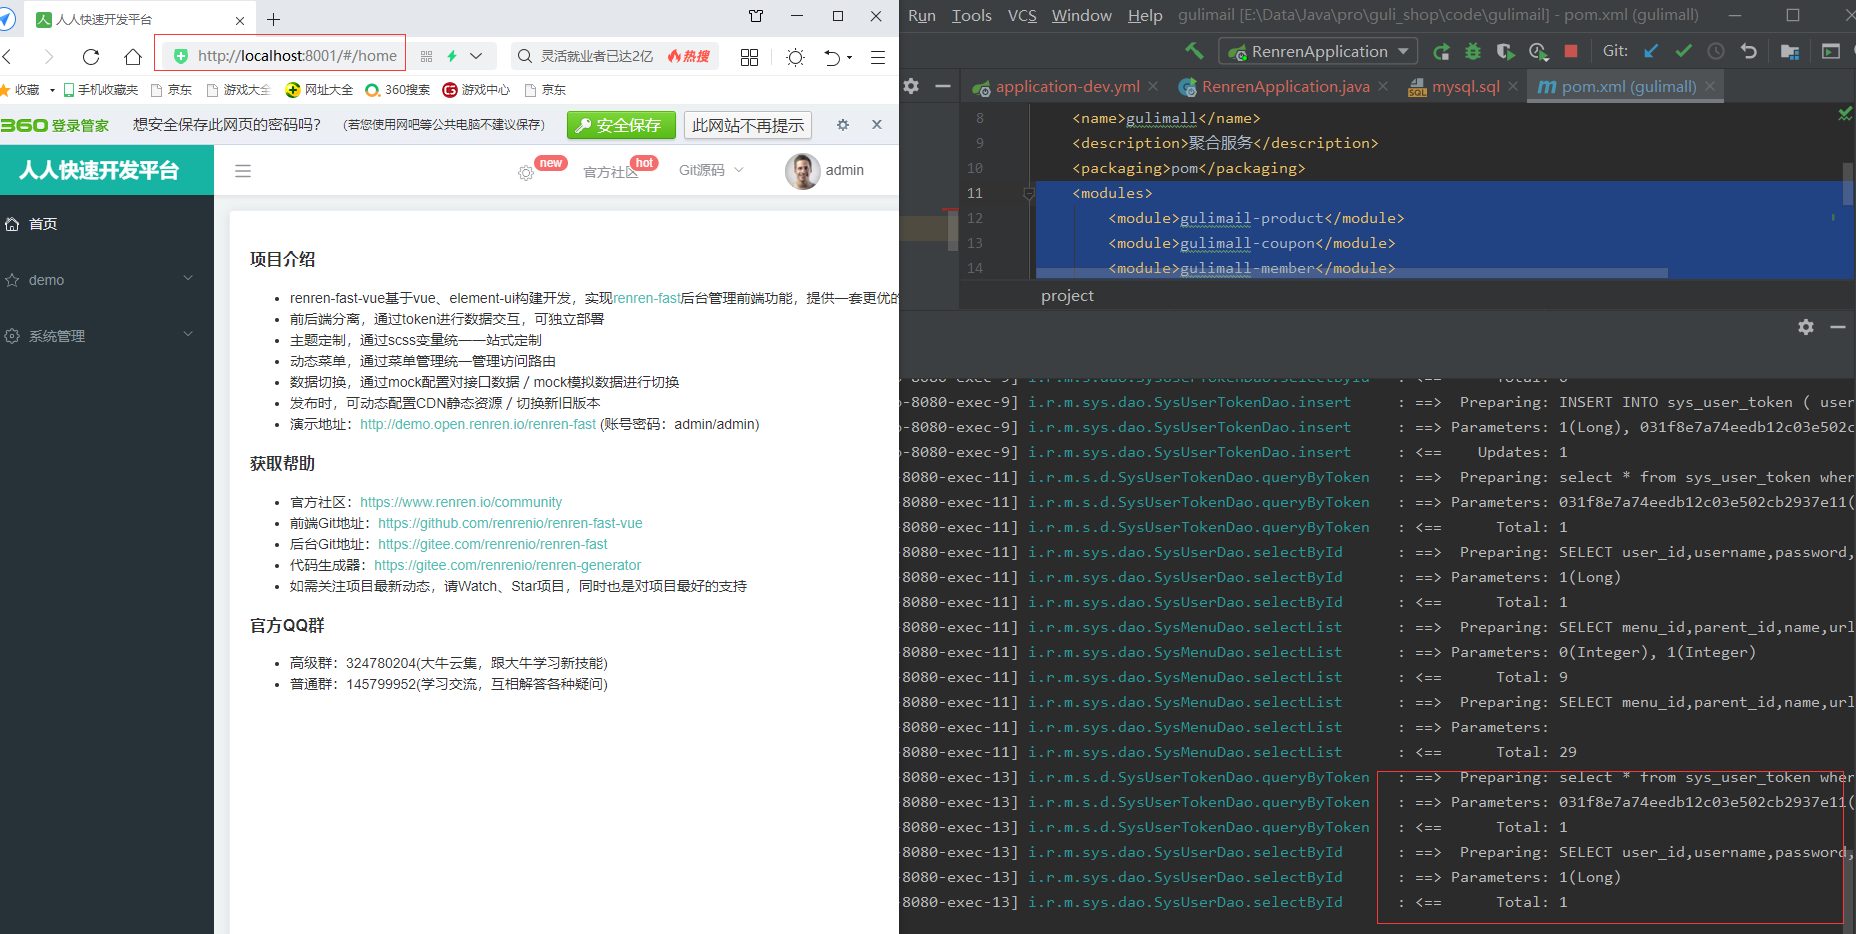The image size is (1856, 934).
Task: Open the IDE VCS menu
Action: pyautogui.click(x=1022, y=15)
